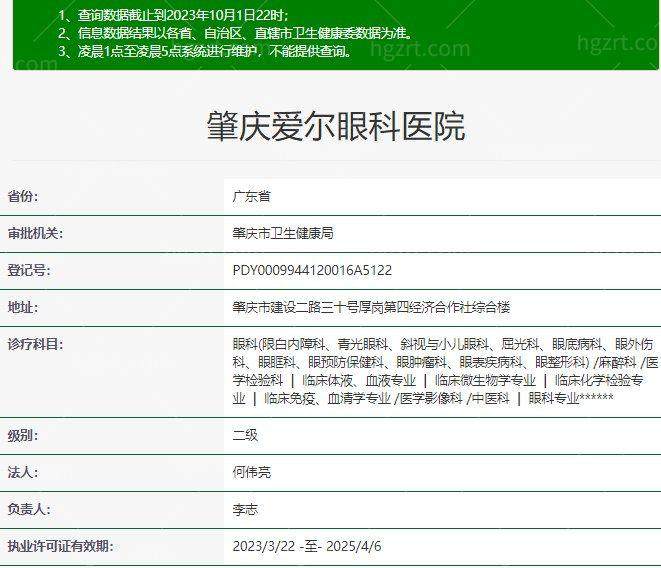This screenshot has width=661, height=568.
Task: Click registration number PDY0009944120016A5122
Action: tap(312, 270)
